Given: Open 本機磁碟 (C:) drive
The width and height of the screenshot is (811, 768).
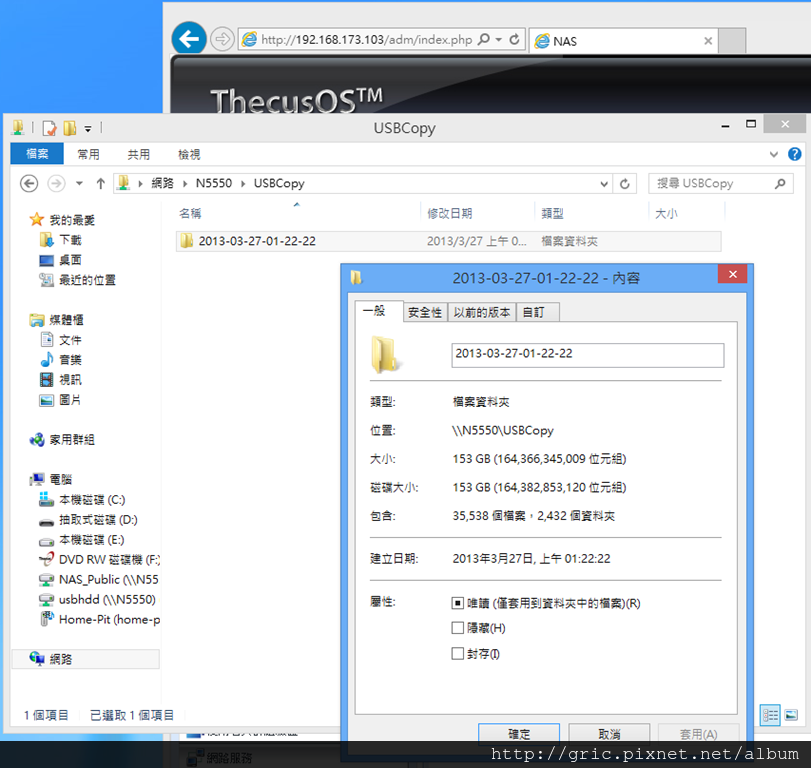Looking at the screenshot, I should 92,500.
